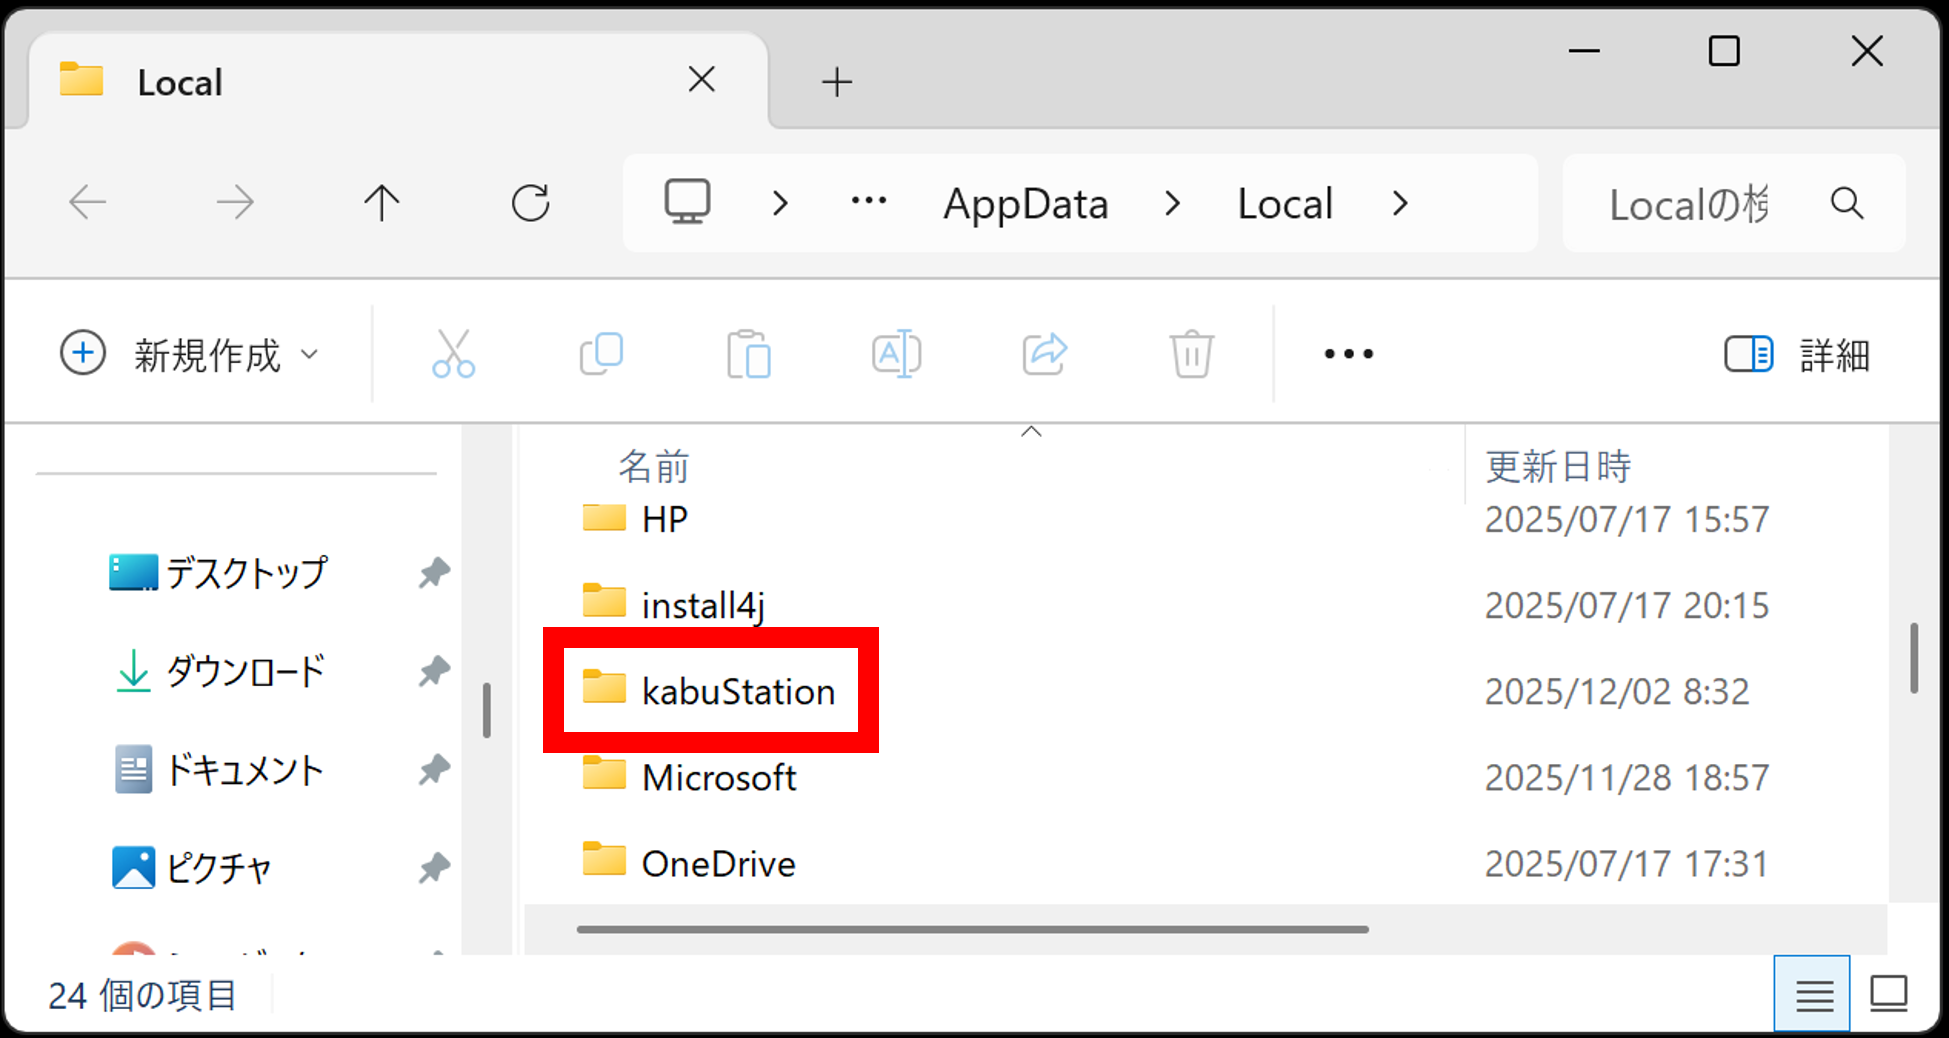The height and width of the screenshot is (1038, 1949).
Task: Click the Share icon in the toolbar
Action: [1043, 353]
